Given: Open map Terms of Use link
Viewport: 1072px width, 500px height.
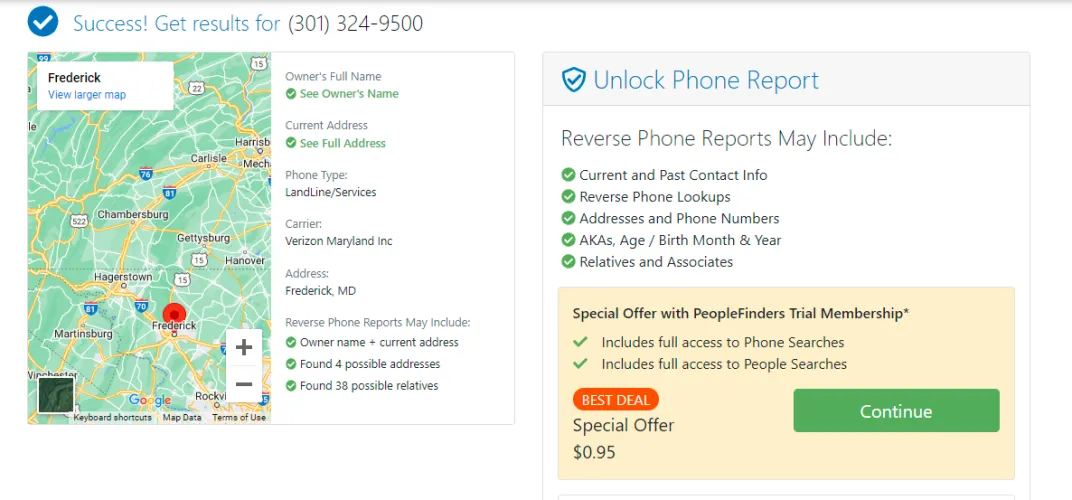Looking at the screenshot, I should tap(239, 418).
